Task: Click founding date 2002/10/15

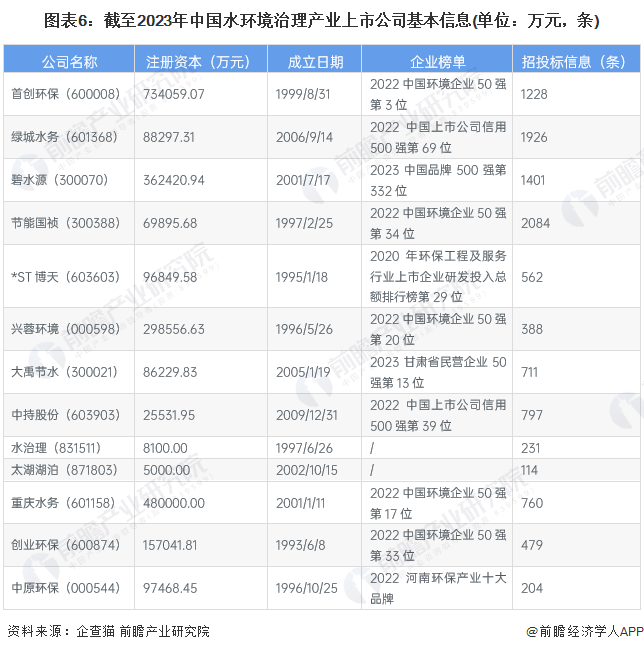Action: click(x=306, y=470)
